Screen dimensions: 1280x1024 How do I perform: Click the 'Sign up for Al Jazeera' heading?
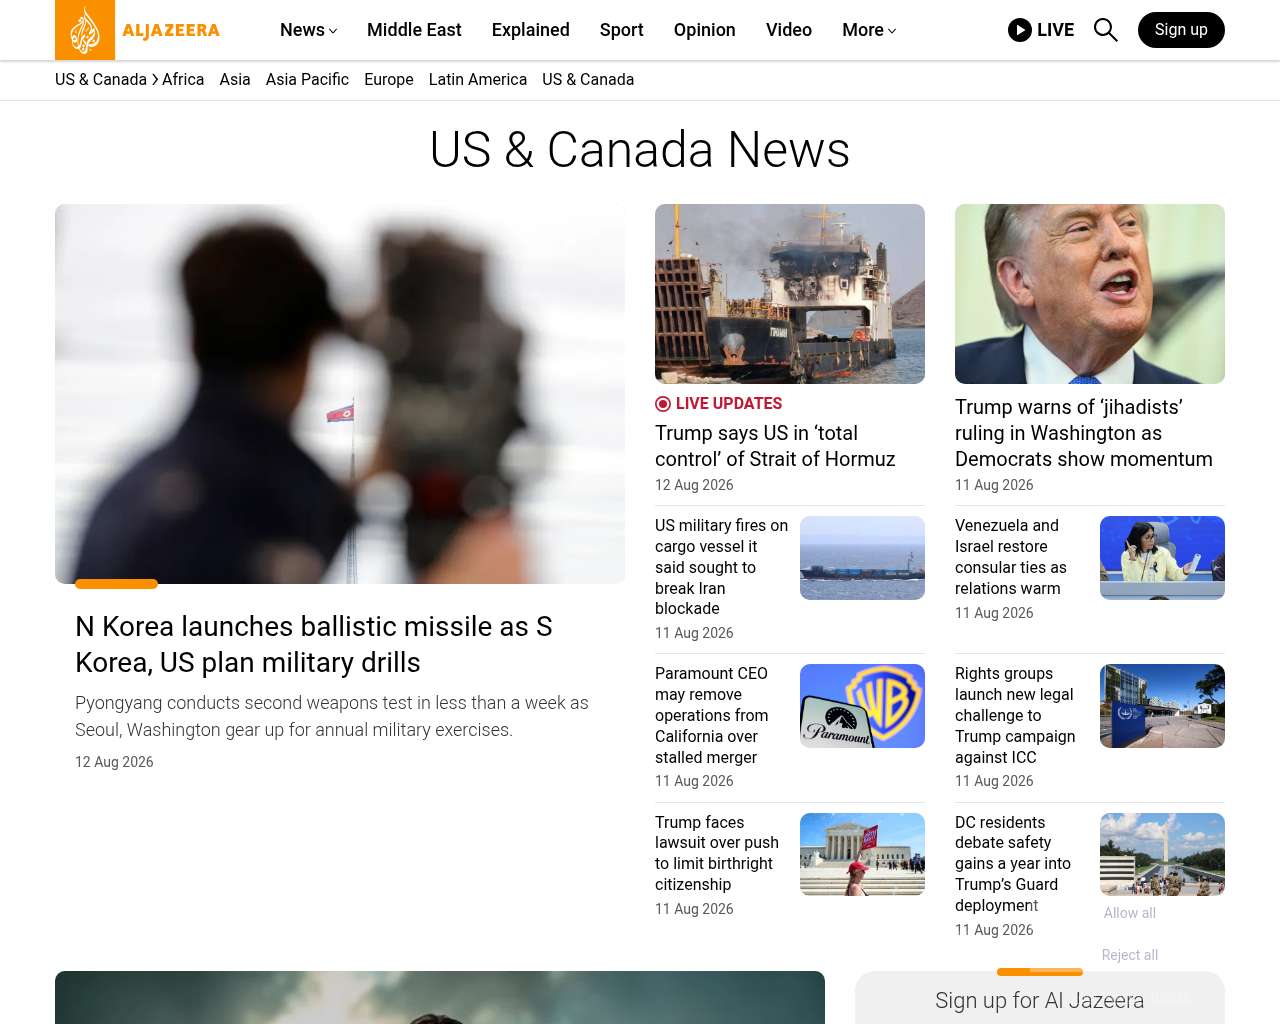[x=1040, y=1000]
